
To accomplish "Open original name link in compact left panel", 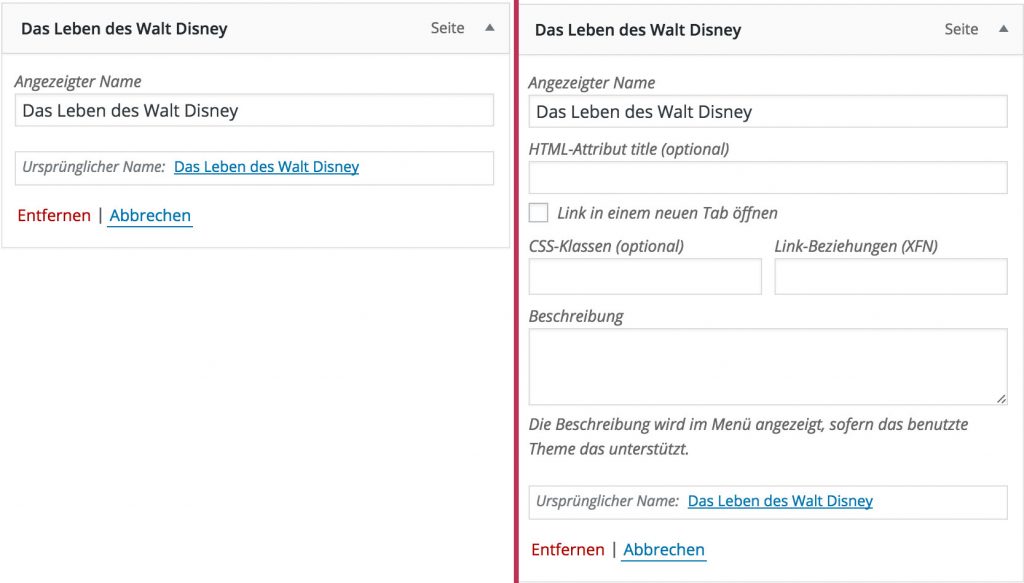I will 266,167.
